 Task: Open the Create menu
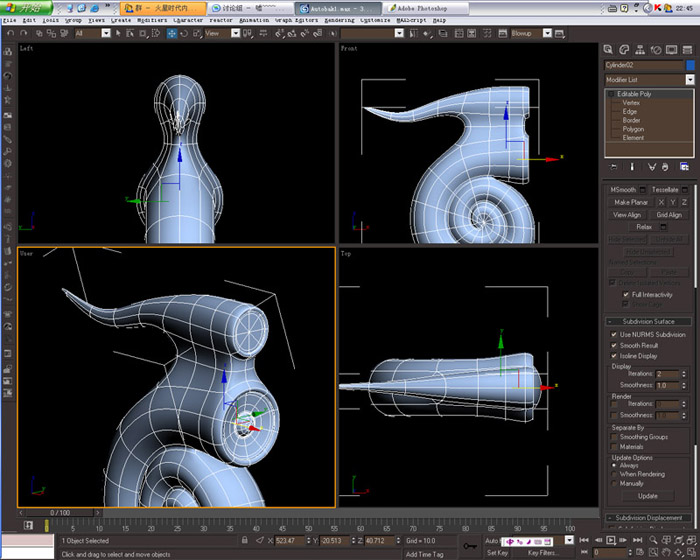[121, 20]
